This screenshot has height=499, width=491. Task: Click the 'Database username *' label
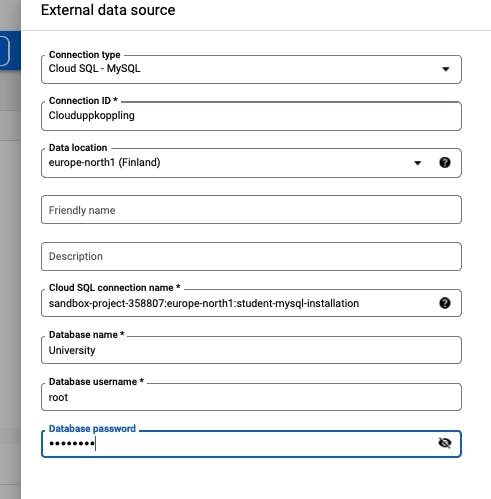tap(96, 381)
